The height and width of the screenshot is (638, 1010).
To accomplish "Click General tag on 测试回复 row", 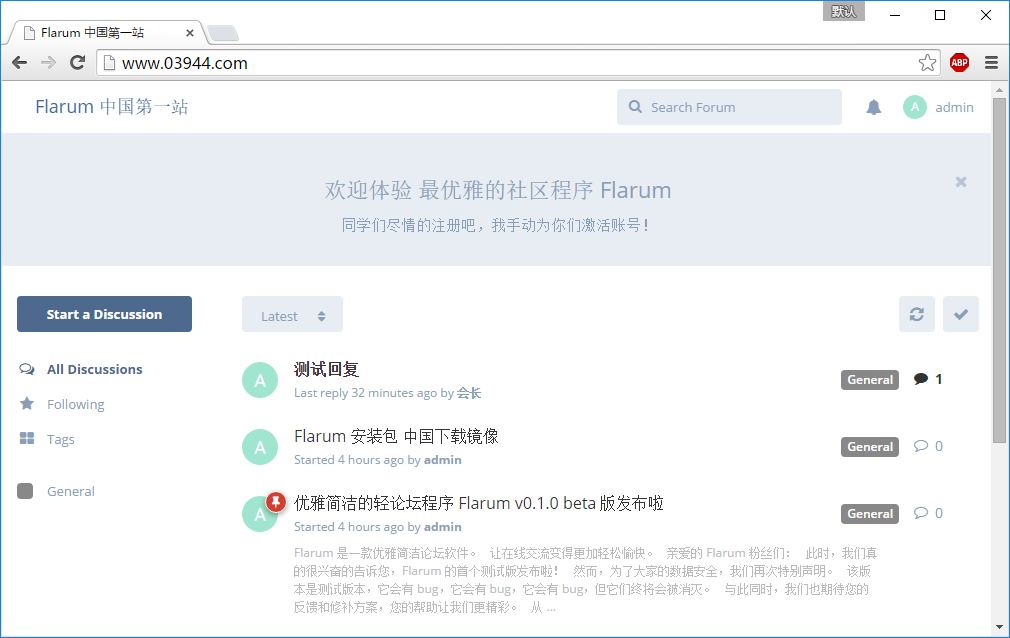I will point(870,380).
